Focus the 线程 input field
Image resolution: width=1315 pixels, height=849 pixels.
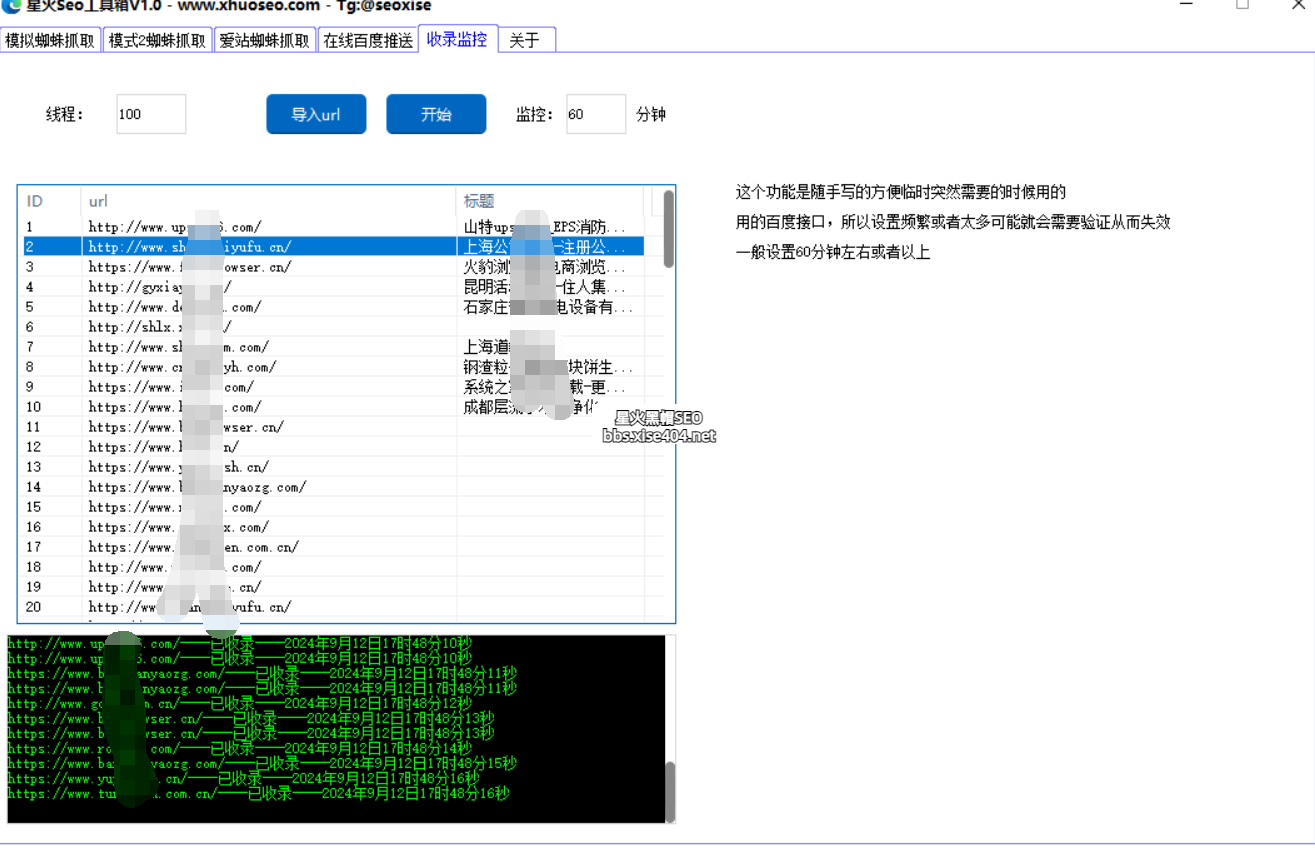[x=151, y=114]
